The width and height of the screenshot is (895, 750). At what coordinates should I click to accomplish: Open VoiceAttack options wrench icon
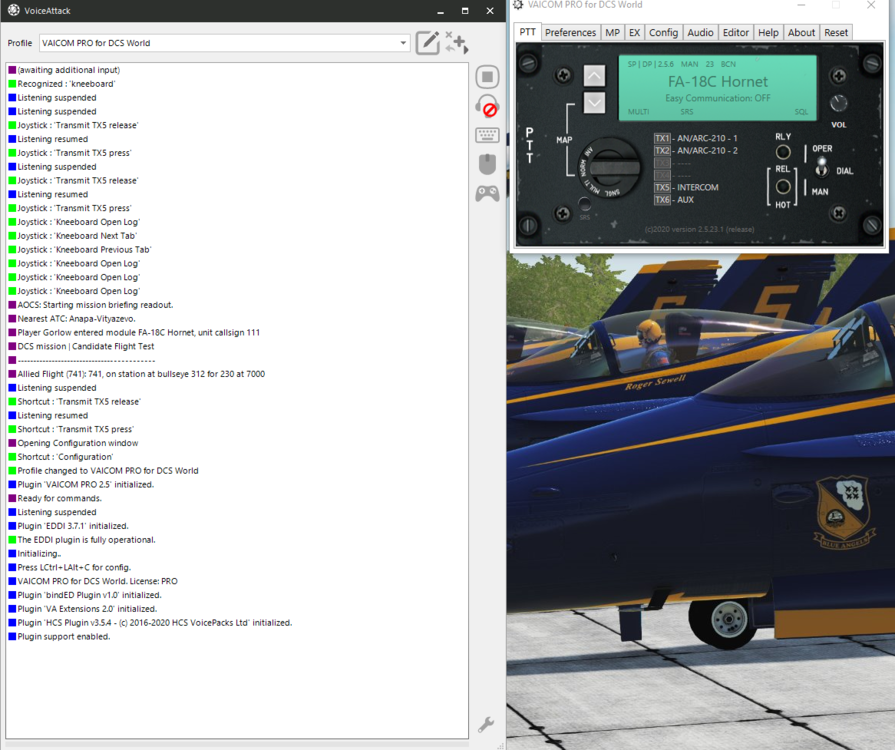[486, 725]
